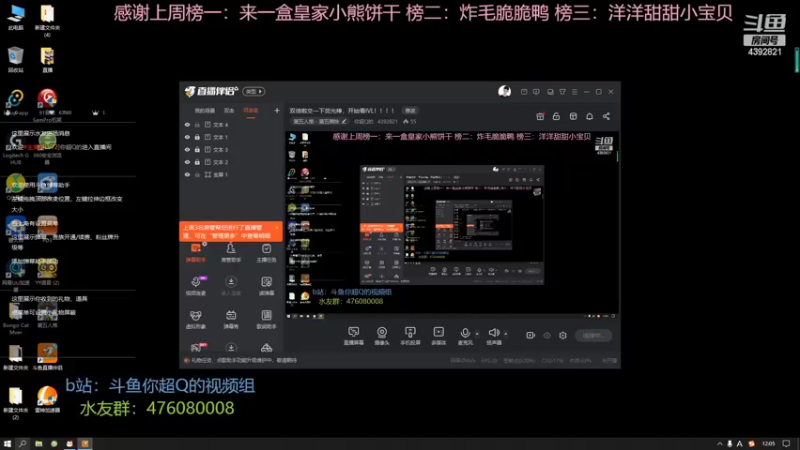800x450 pixels.
Task: Open the 歌词助手 tool
Action: click(x=266, y=319)
